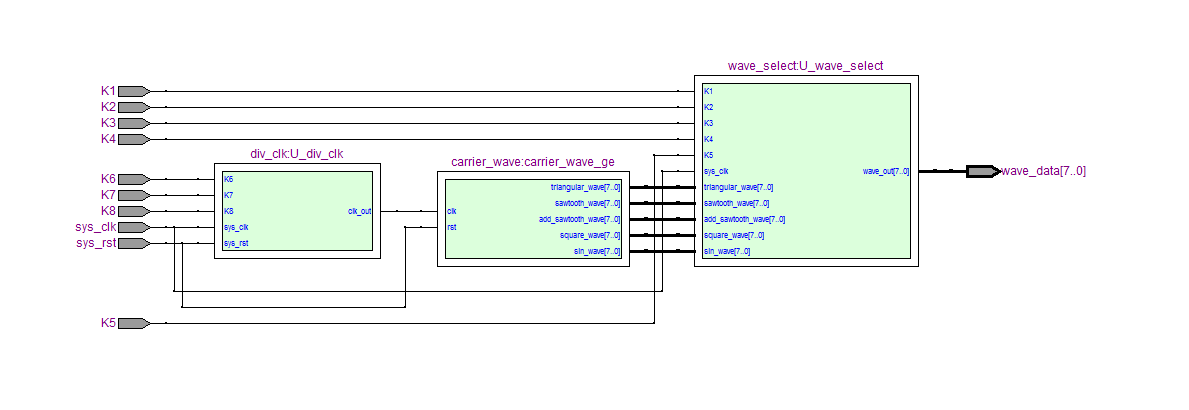
Task: Select the K6 input pin symbol
Action: 133,179
